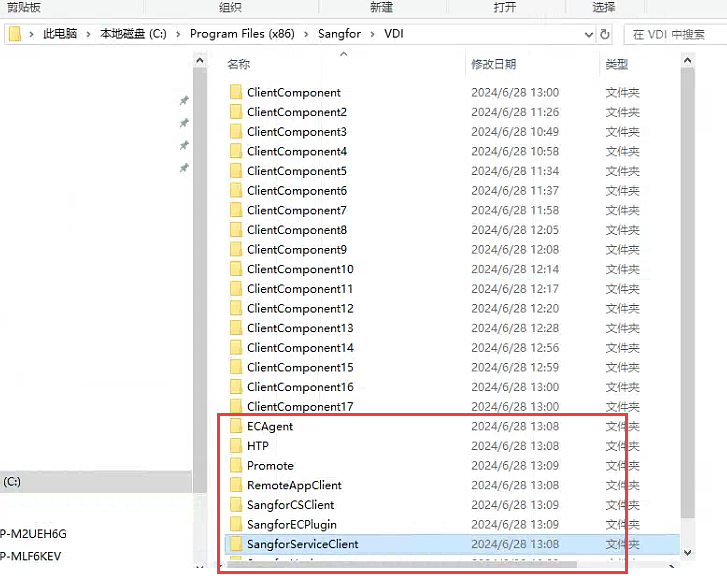Click date 2024/6/28 10:49 cell

515,131
